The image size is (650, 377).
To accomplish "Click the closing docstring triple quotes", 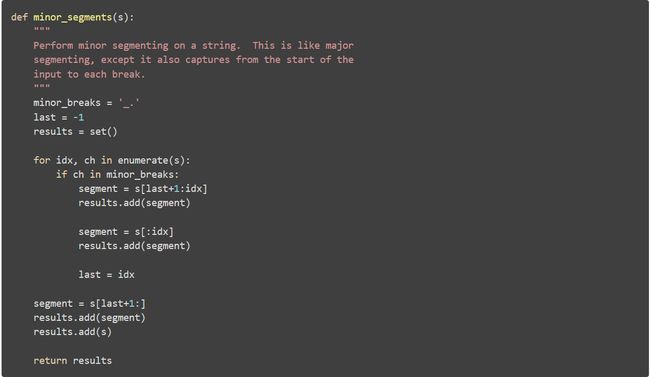I will pyautogui.click(x=42, y=86).
